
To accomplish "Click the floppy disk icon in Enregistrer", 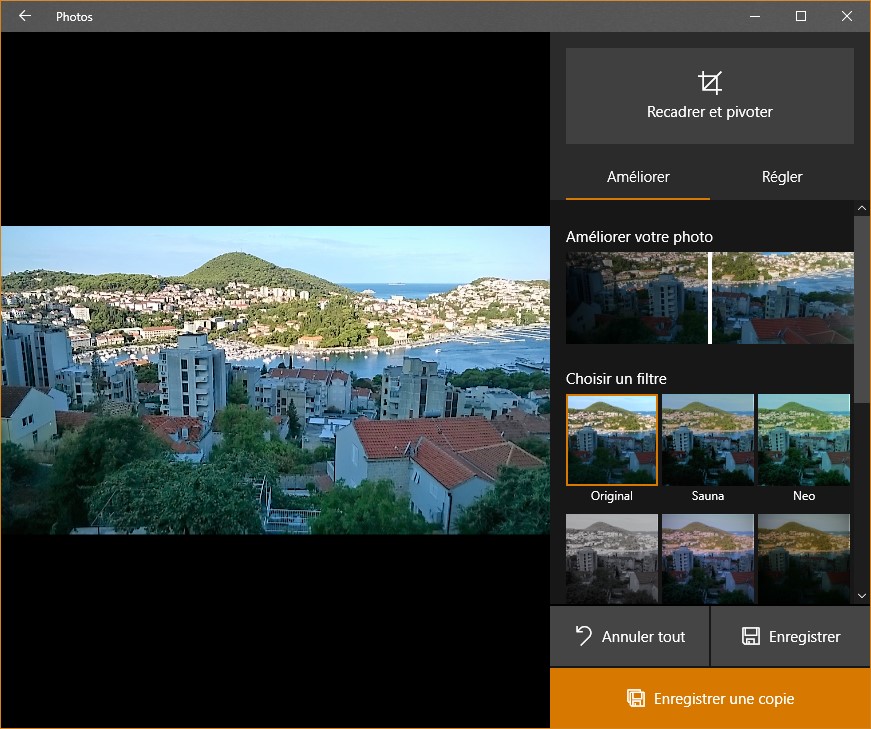I will tap(750, 636).
